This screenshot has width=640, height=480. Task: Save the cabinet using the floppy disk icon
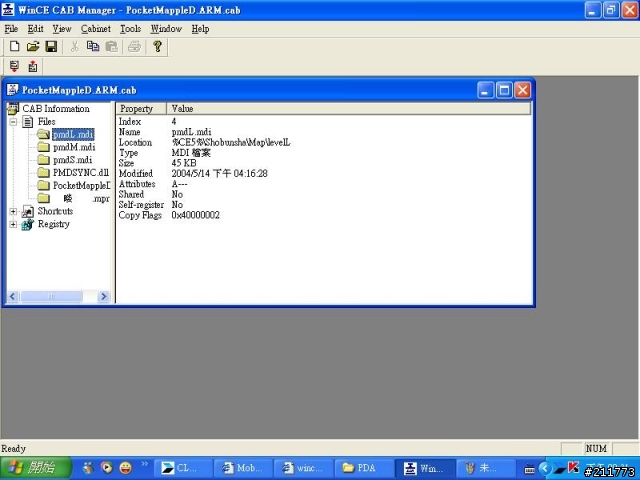point(51,46)
